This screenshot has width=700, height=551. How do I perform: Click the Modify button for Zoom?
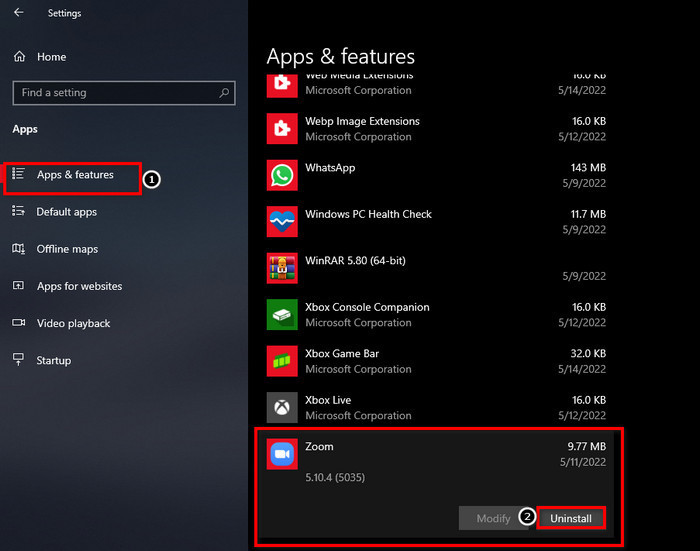[x=493, y=518]
